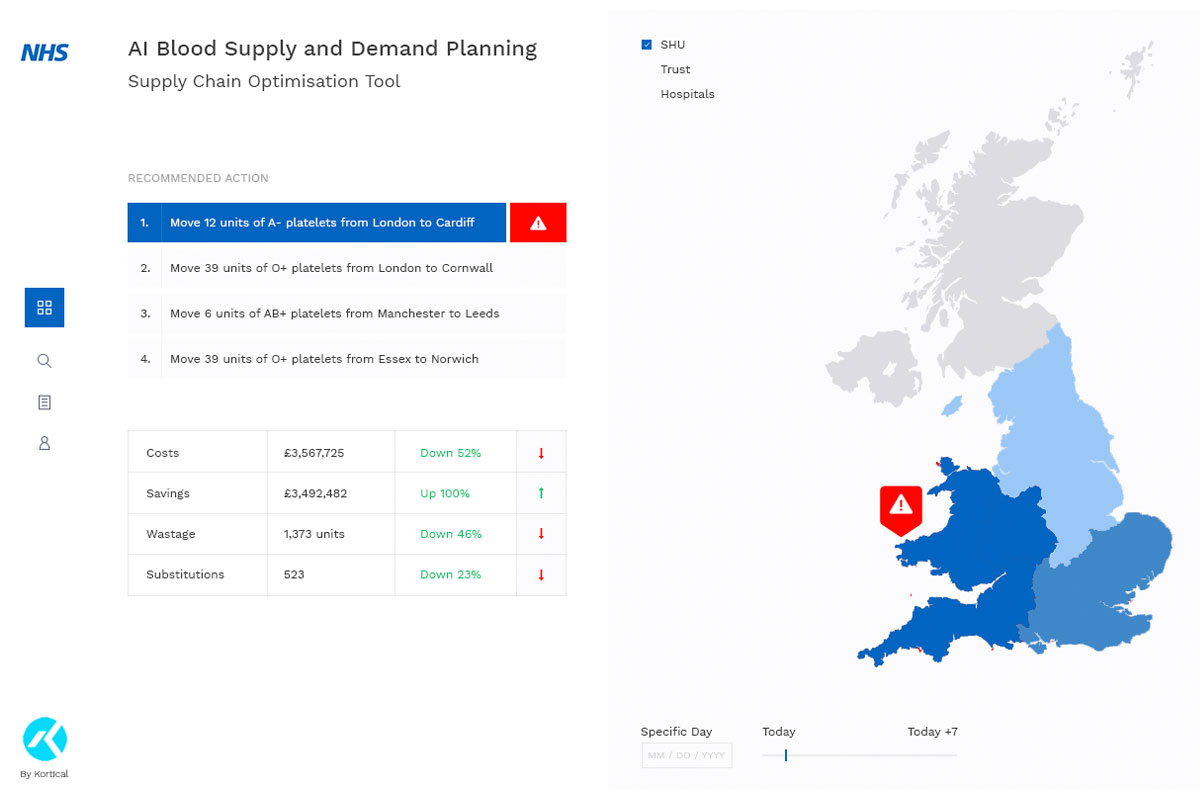Click the NHS logo
The height and width of the screenshot is (800, 1200).
tap(45, 52)
